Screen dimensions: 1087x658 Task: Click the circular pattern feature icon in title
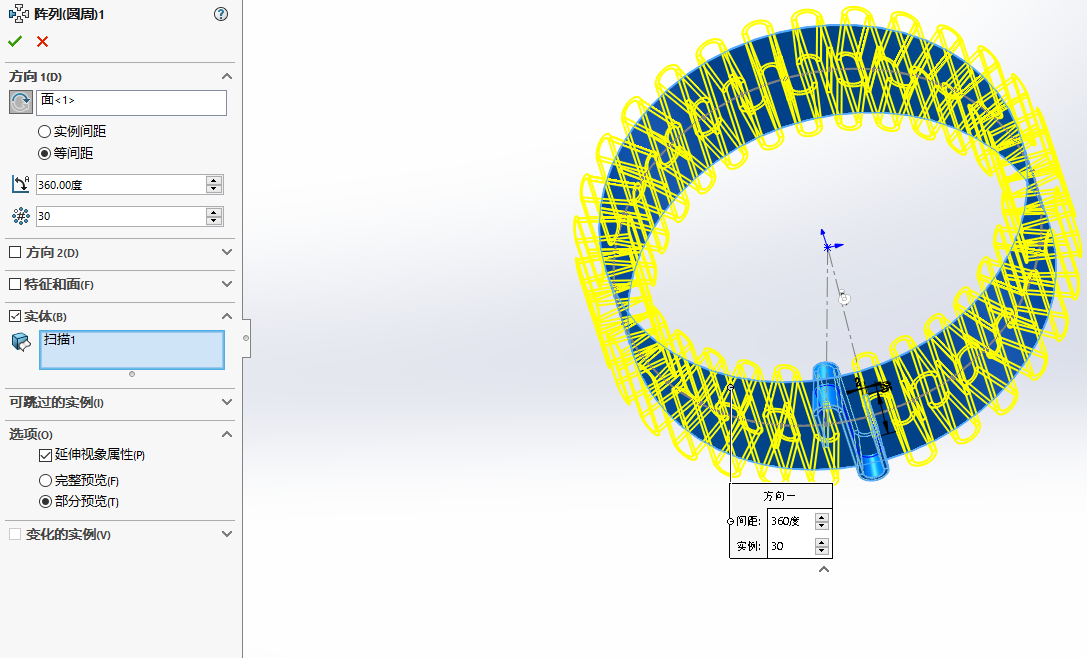pyautogui.click(x=19, y=14)
